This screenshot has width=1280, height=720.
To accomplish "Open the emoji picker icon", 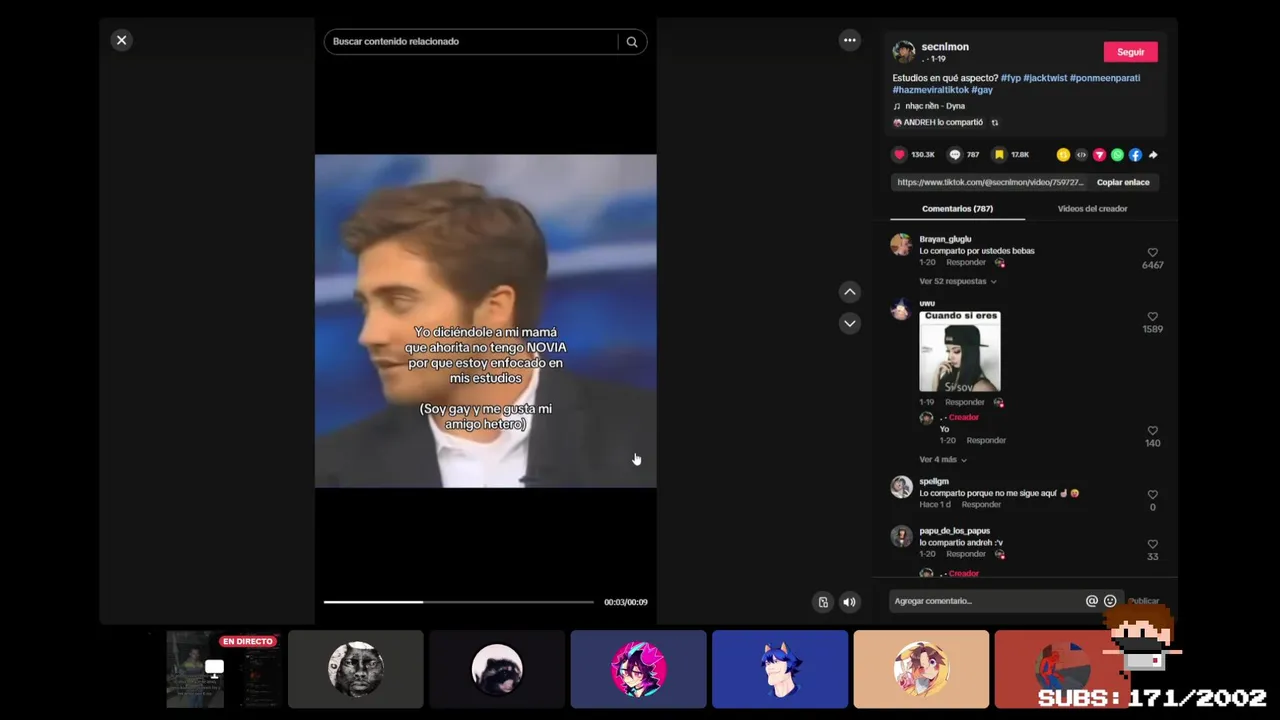I will click(x=1110, y=601).
